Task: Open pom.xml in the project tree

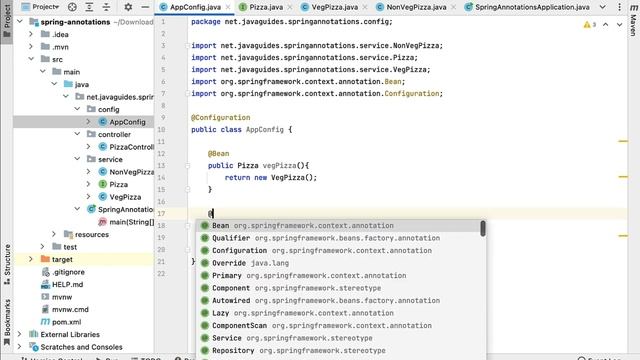Action: (x=67, y=322)
